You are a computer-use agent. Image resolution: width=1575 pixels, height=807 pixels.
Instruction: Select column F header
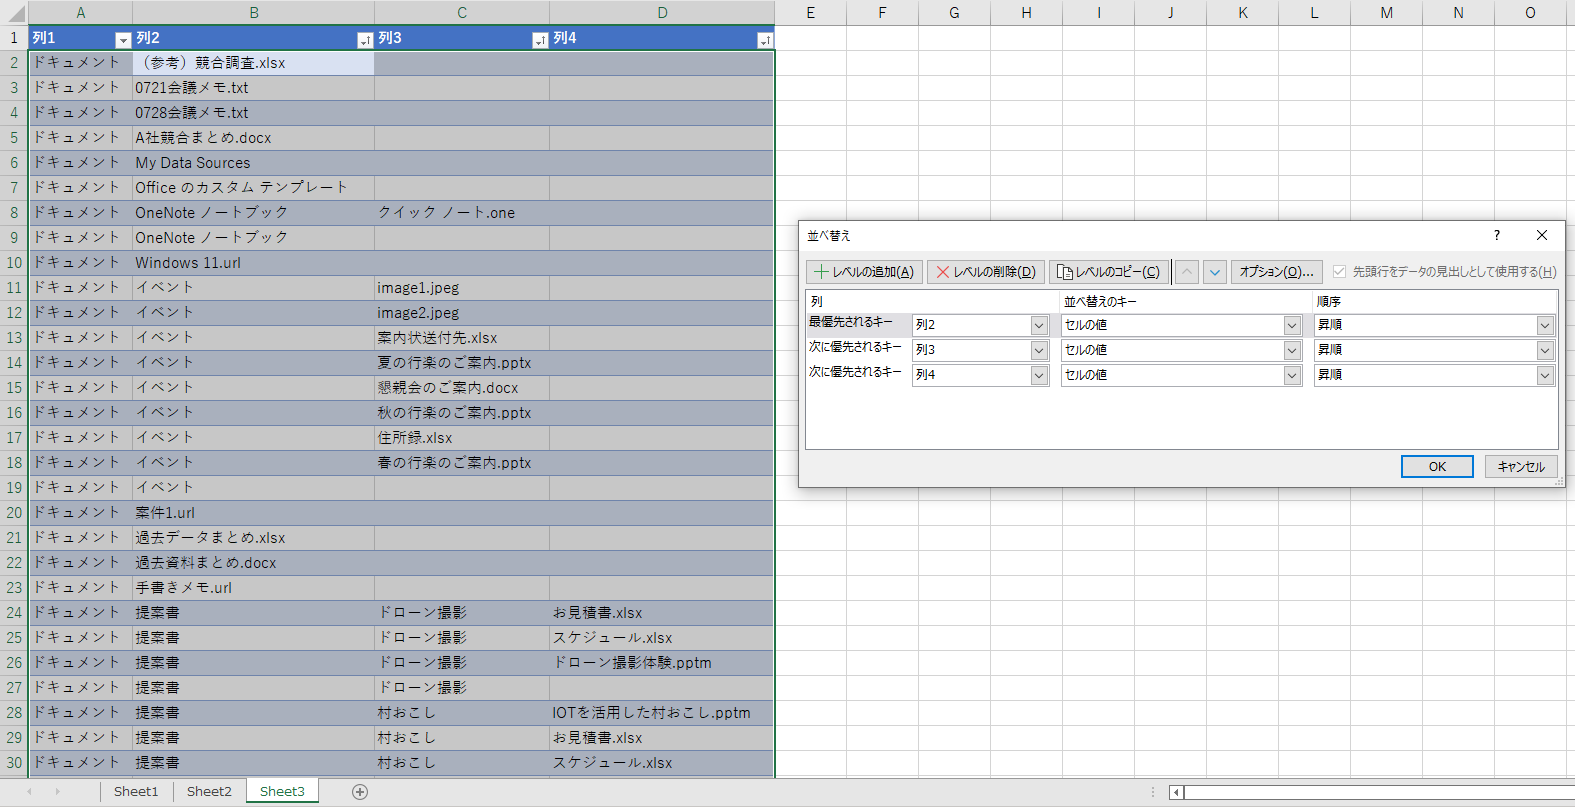pyautogui.click(x=882, y=13)
